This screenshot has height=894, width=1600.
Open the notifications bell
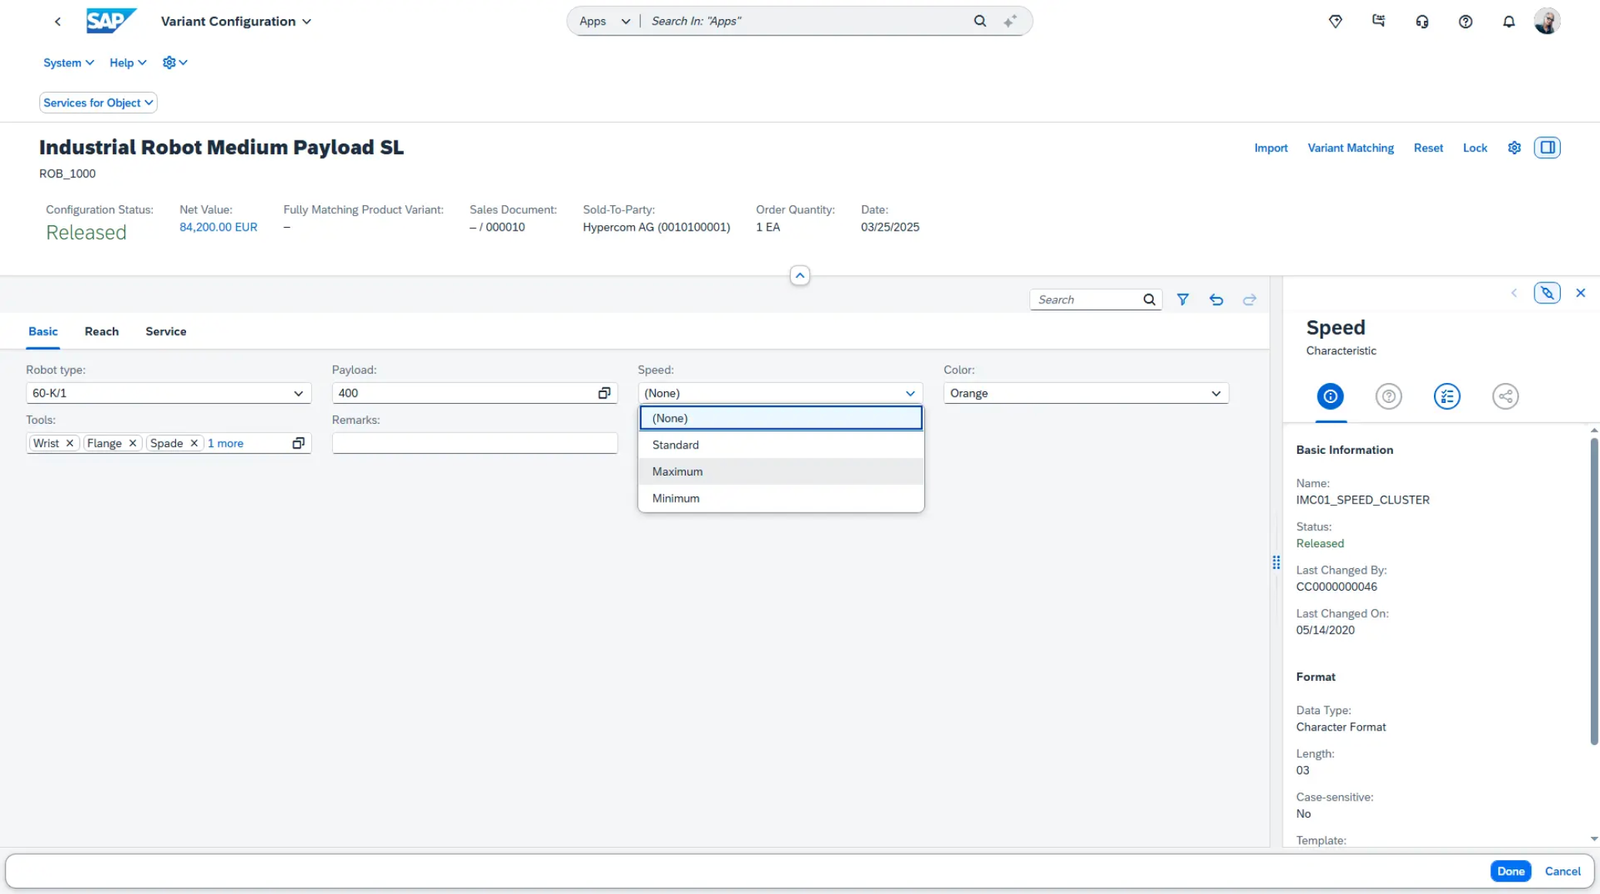click(1508, 21)
